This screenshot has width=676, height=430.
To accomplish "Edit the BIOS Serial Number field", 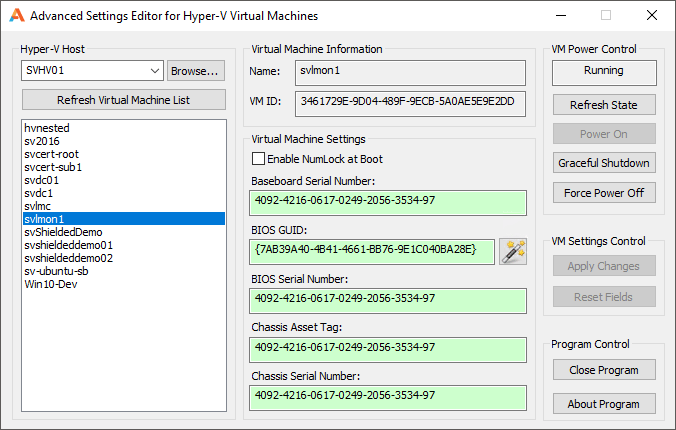I will click(388, 301).
